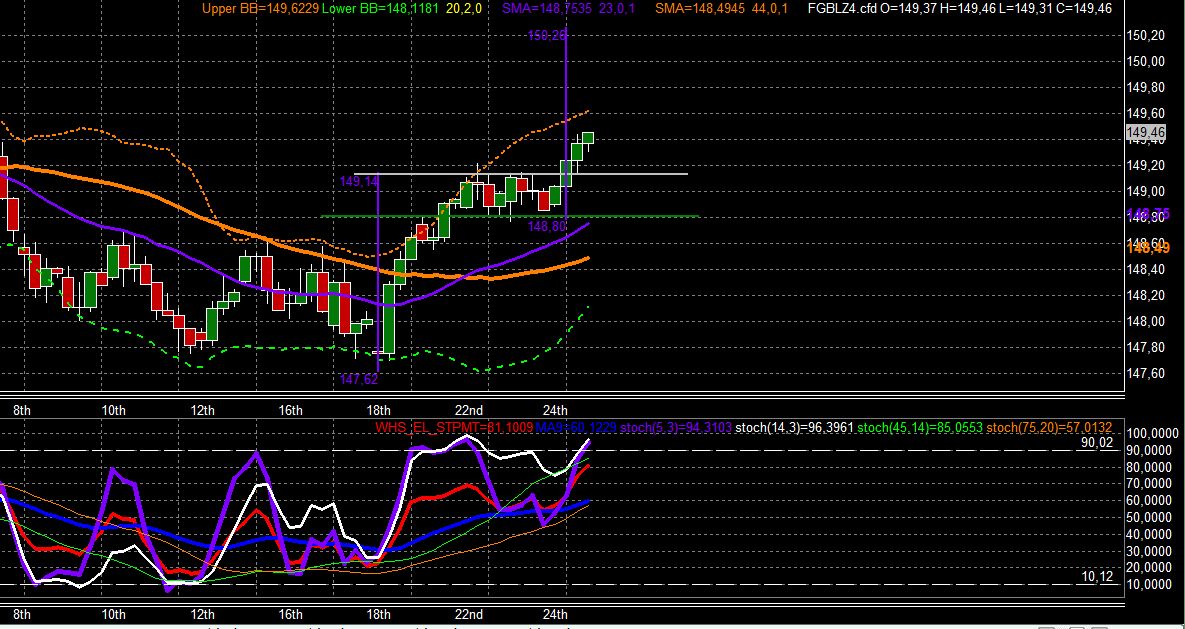Click the orange SMA=148,4945 legend entry
The image size is (1185, 629).
[702, 9]
